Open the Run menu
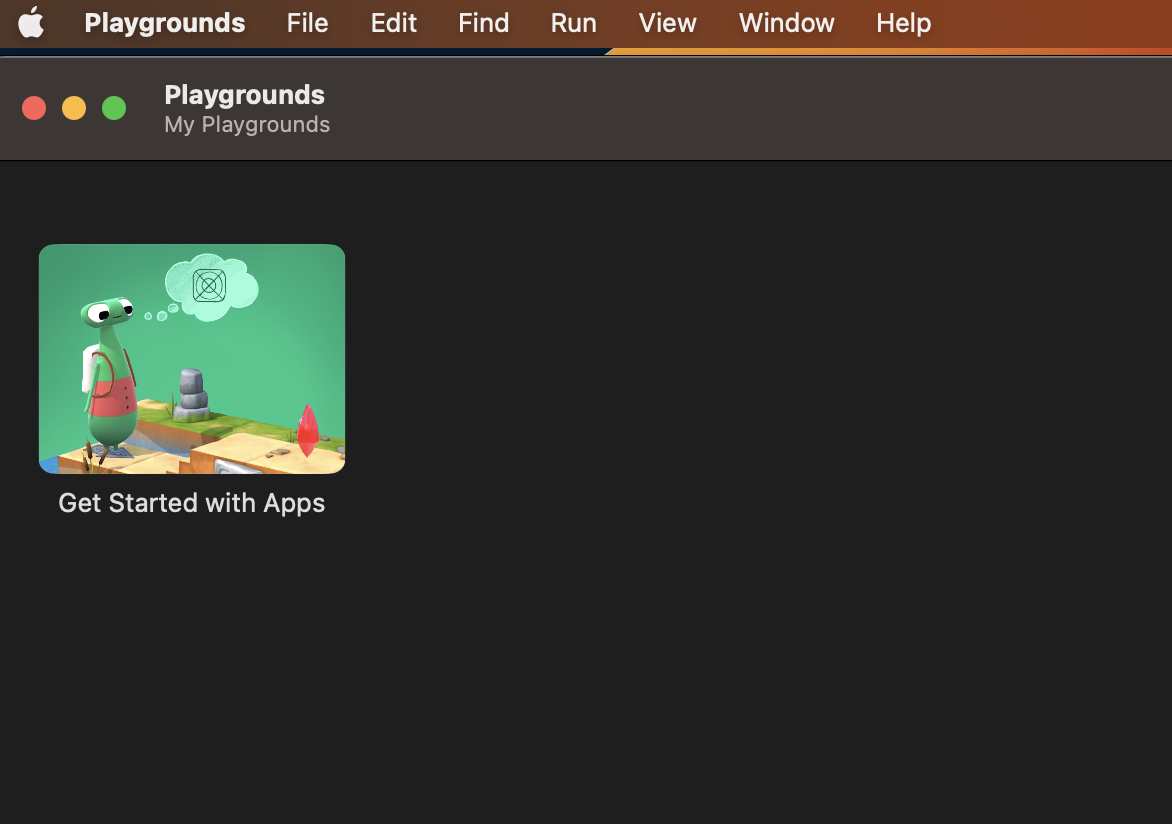 click(573, 22)
